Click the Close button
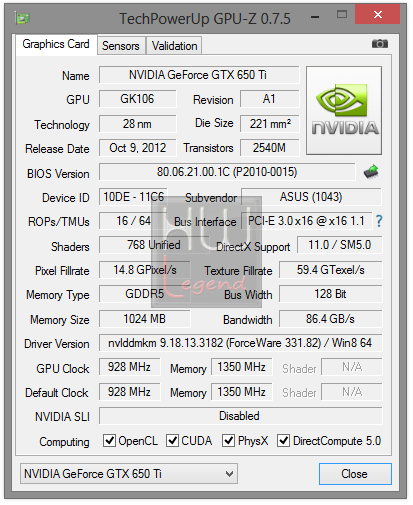 [355, 474]
